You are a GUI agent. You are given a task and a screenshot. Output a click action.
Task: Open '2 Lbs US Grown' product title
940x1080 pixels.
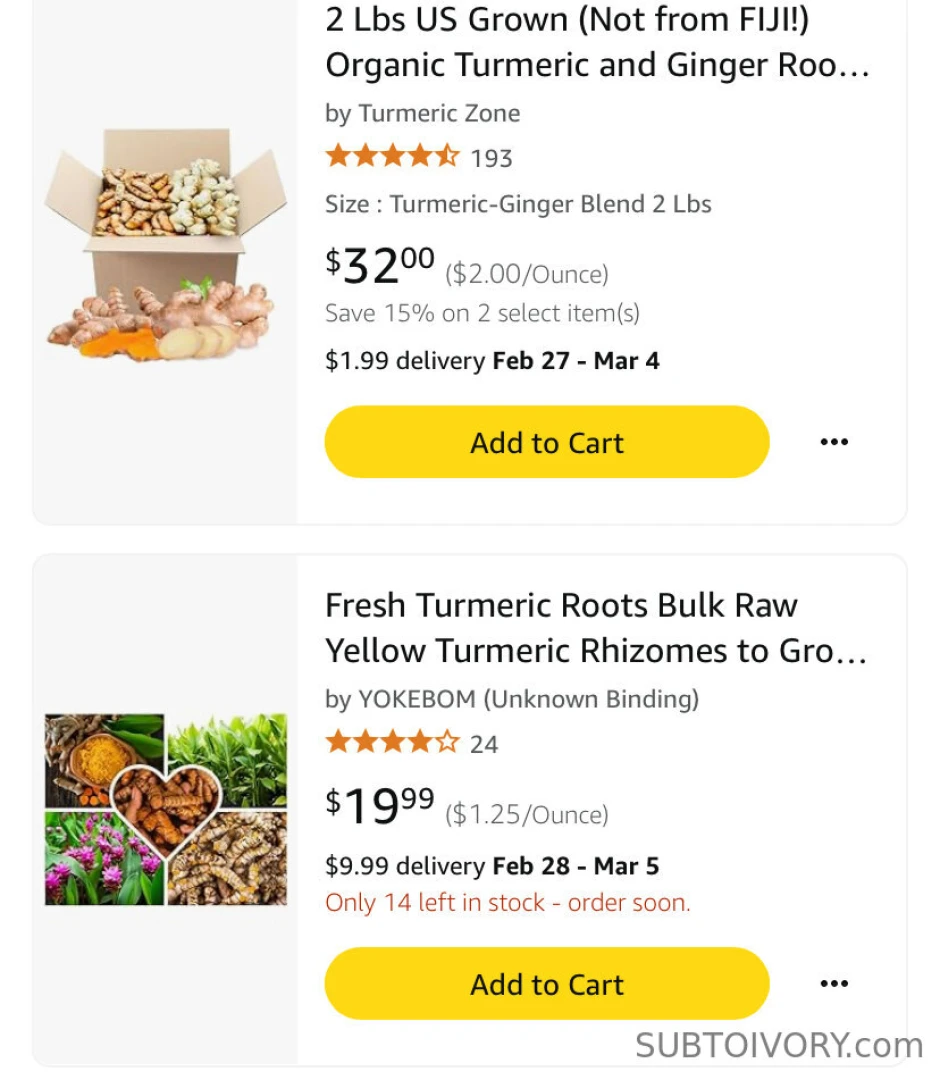point(597,42)
